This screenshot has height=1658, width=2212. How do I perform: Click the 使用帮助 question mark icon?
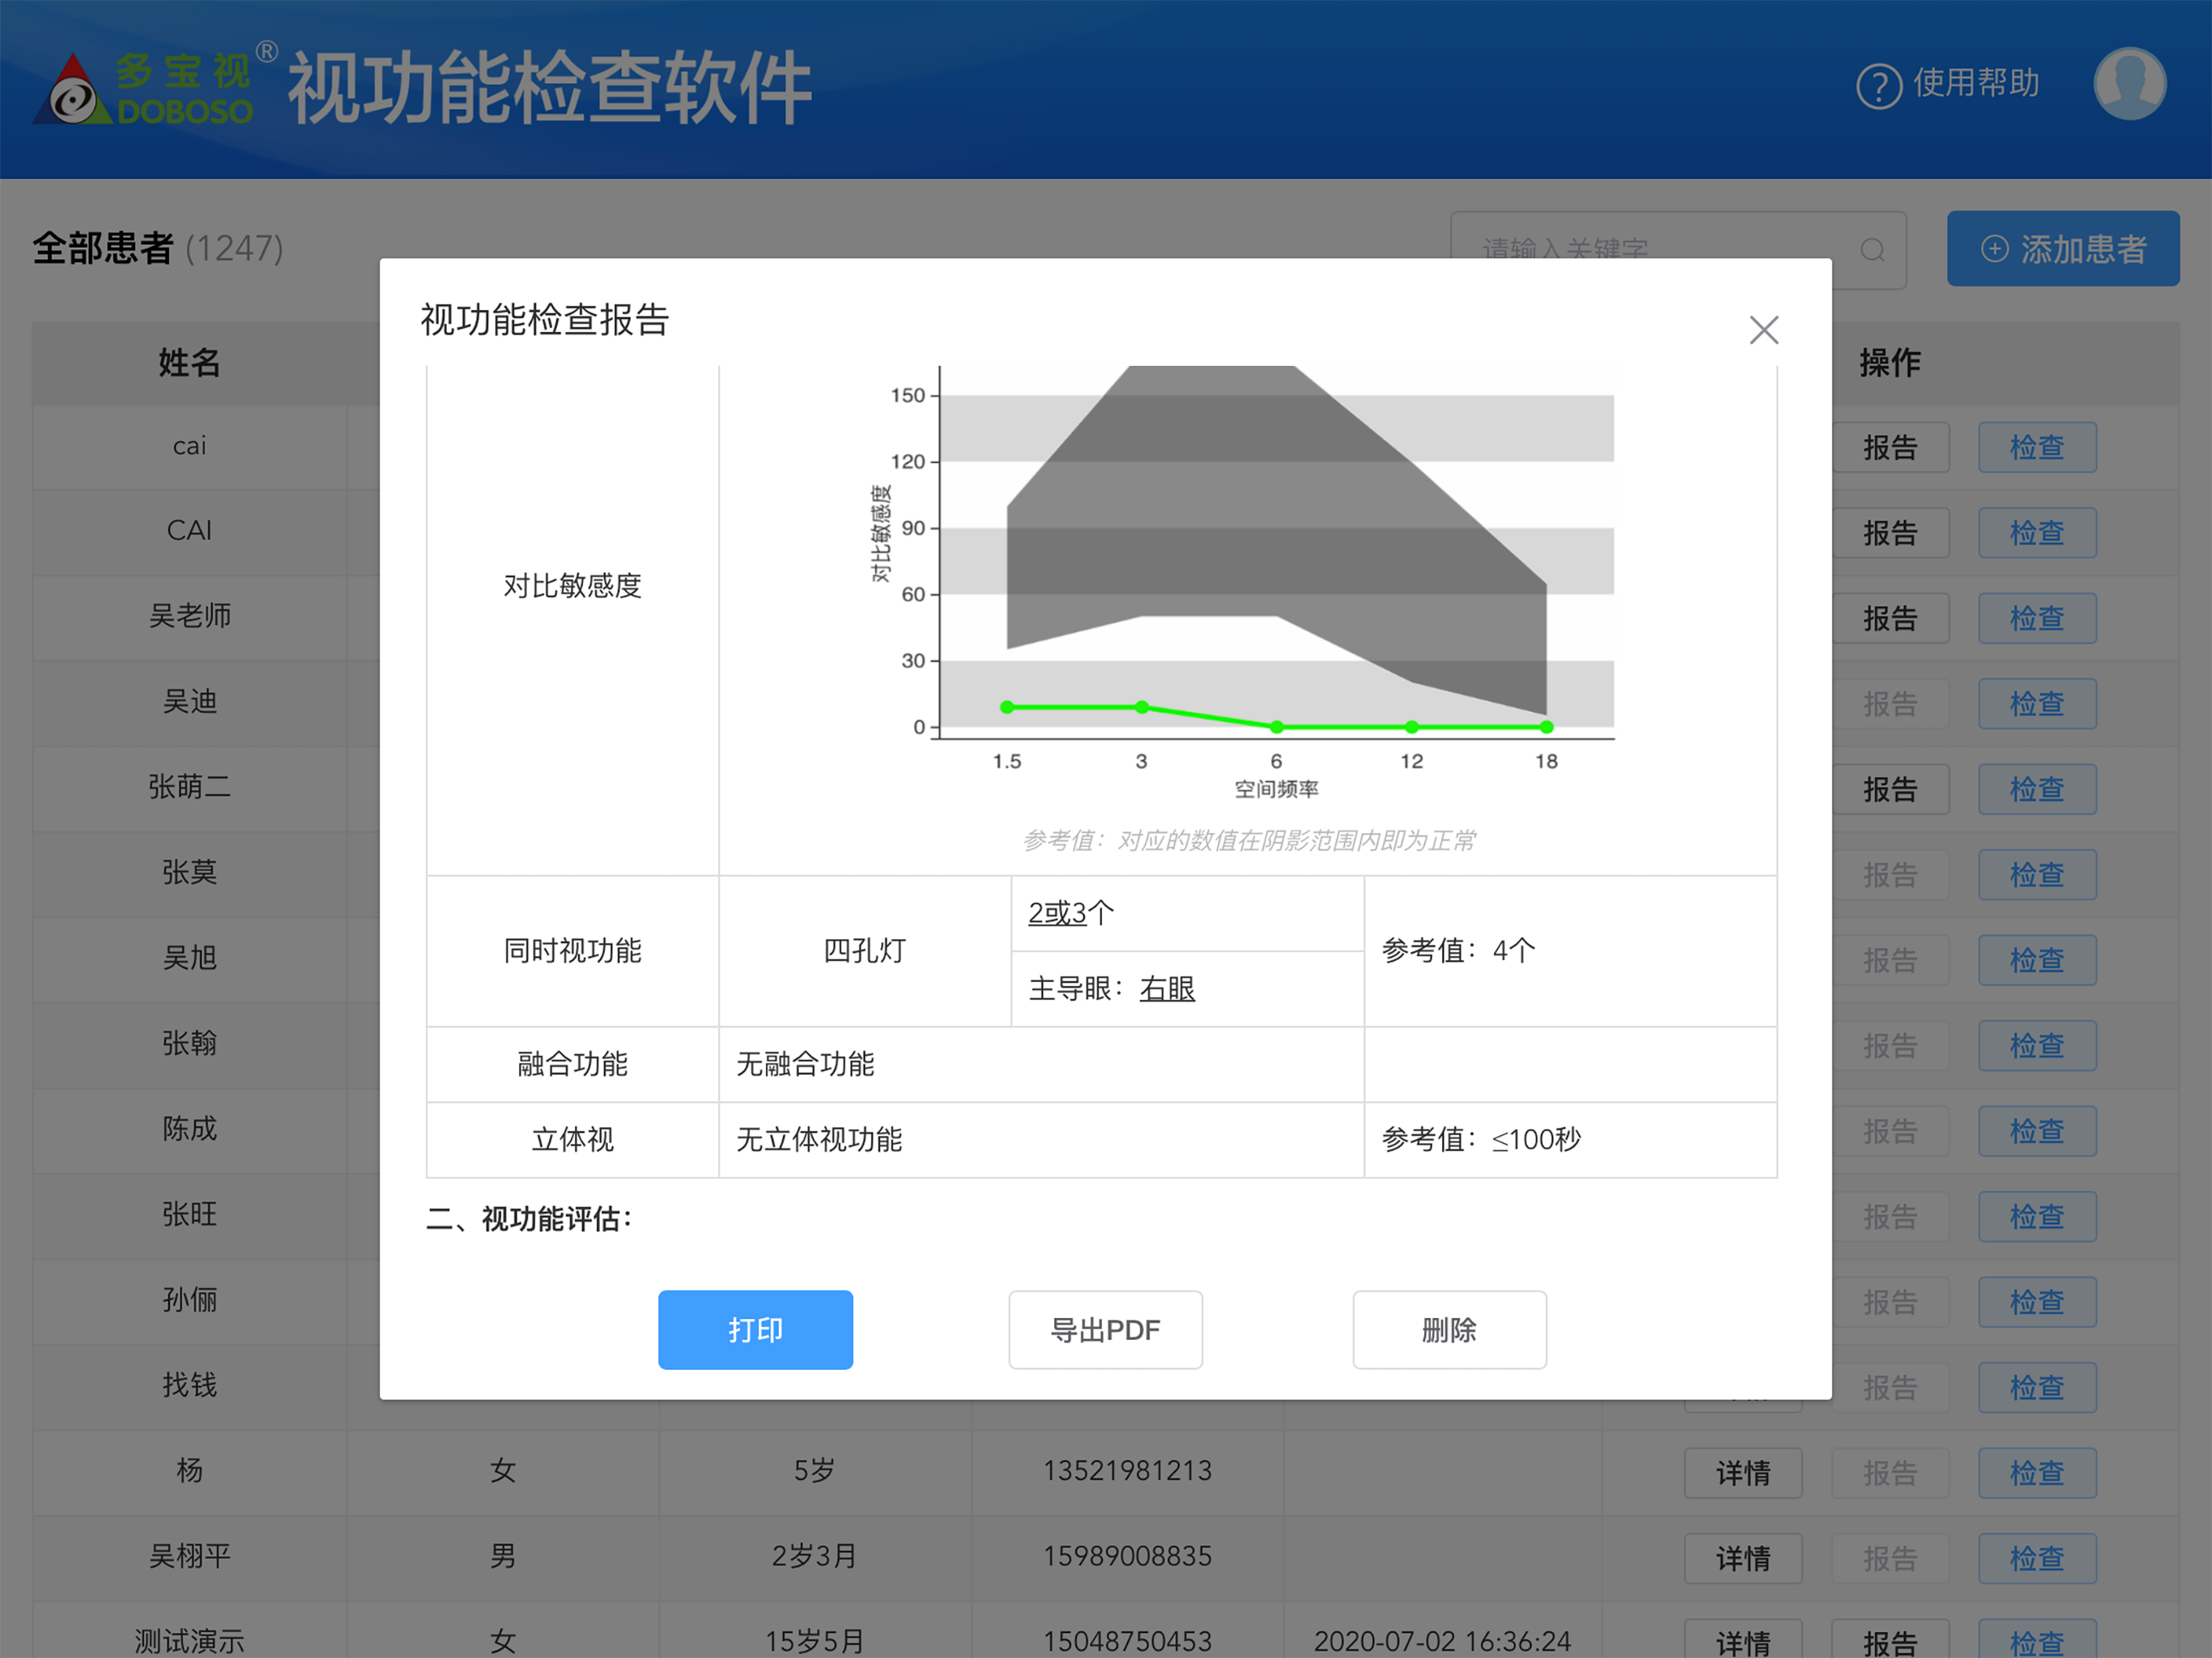tap(1879, 85)
